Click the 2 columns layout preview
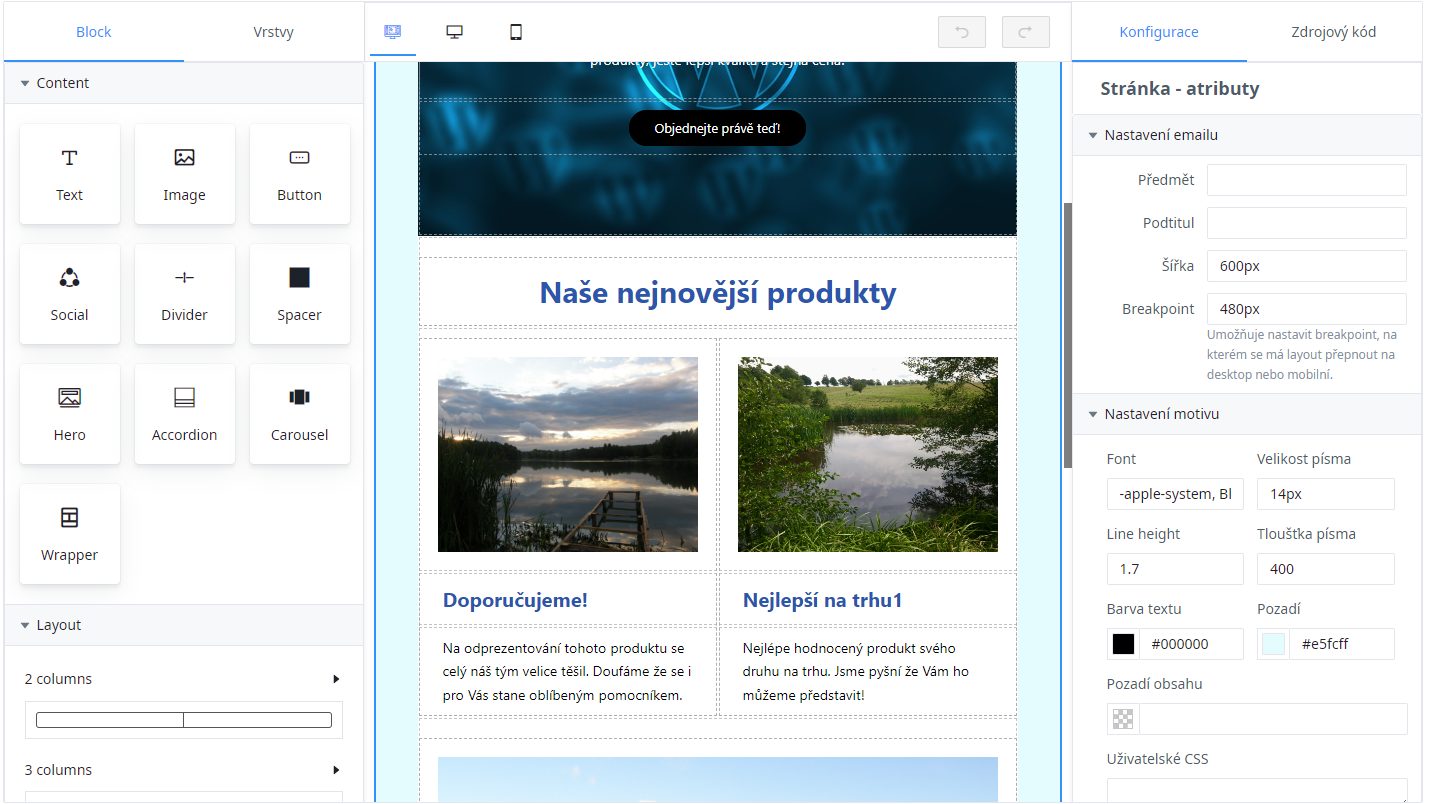 tap(184, 720)
